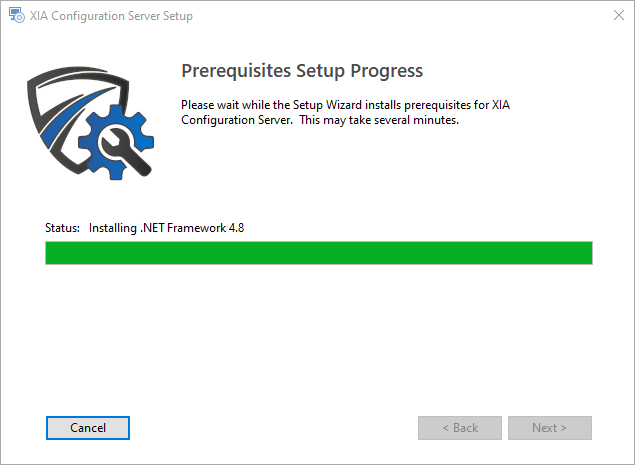
Task: Click the word Prerequisites in the heading
Action: [x=236, y=71]
